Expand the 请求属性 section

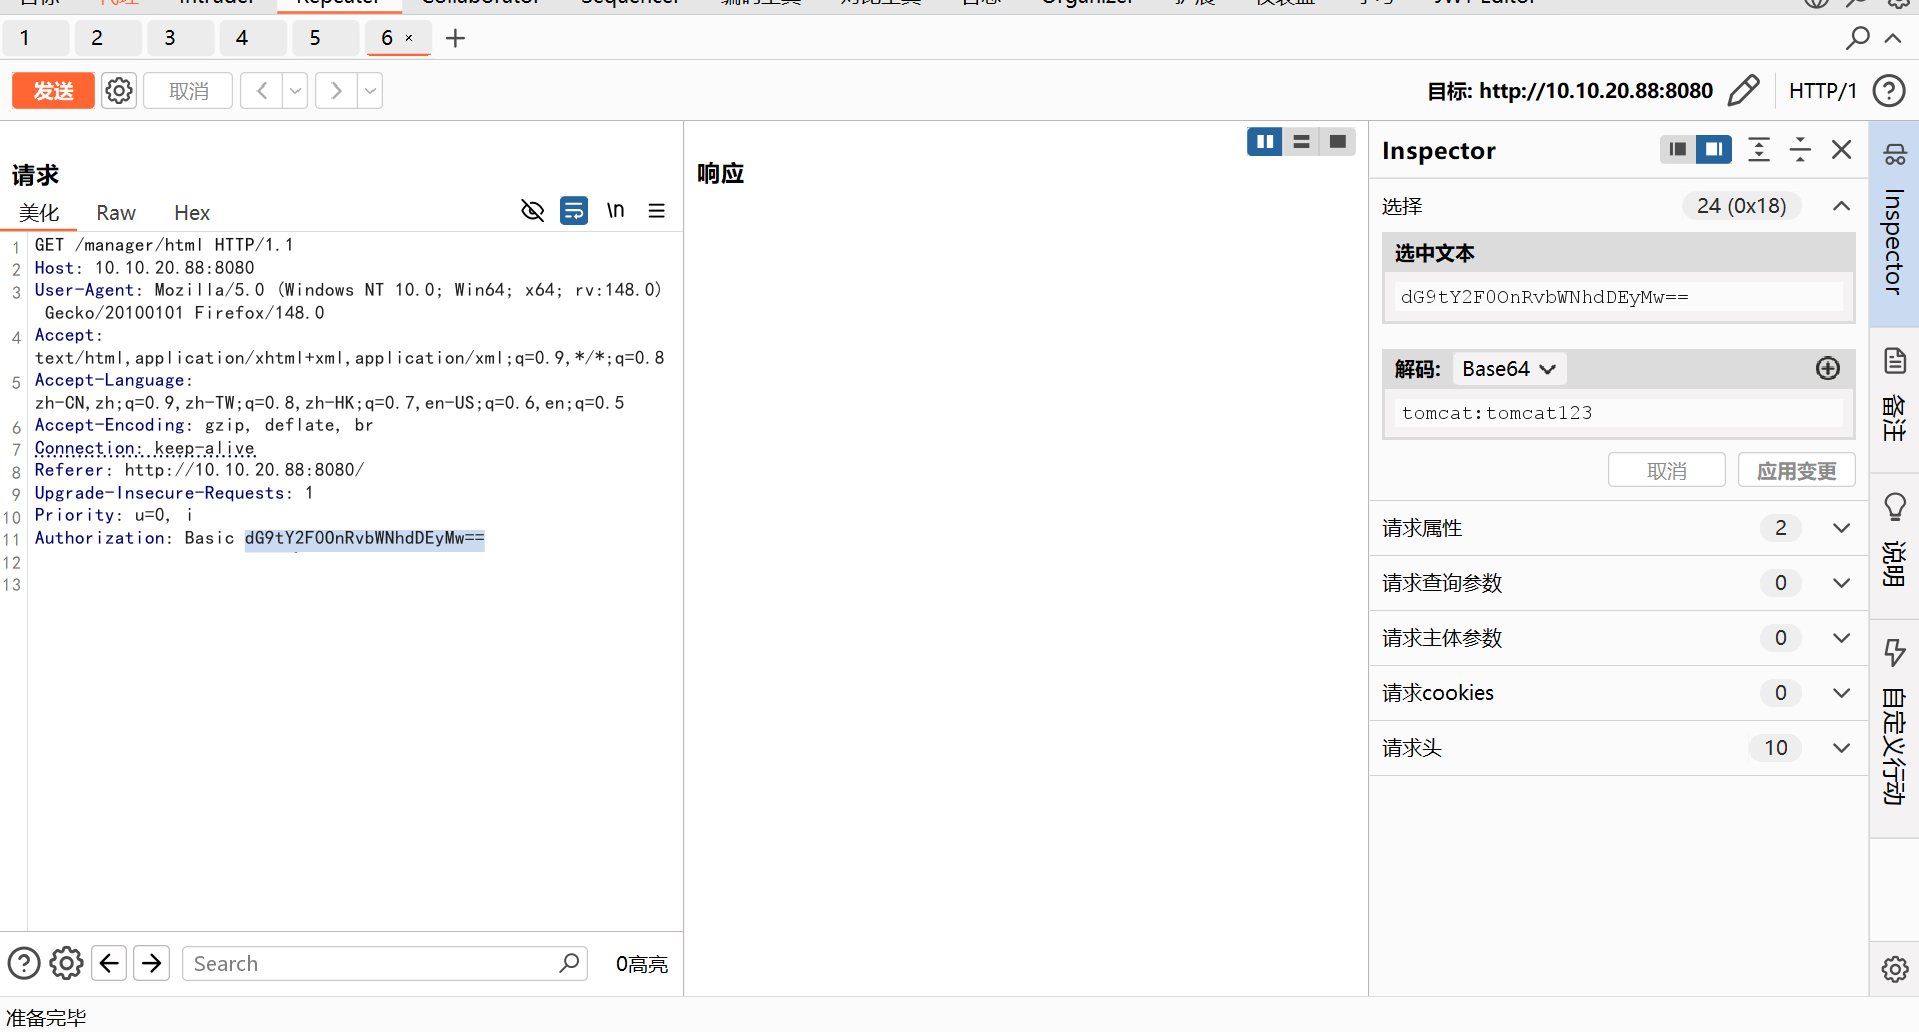click(1840, 528)
